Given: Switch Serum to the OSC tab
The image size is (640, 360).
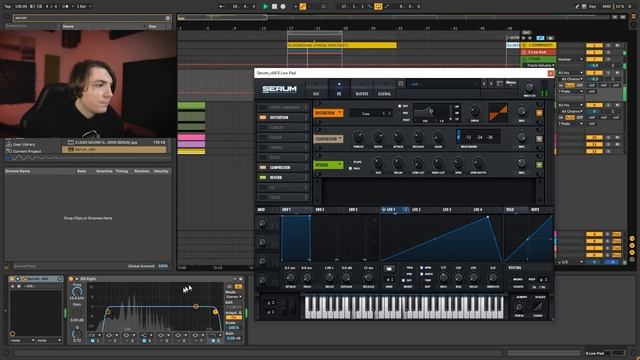Looking at the screenshot, I should pyautogui.click(x=316, y=89).
